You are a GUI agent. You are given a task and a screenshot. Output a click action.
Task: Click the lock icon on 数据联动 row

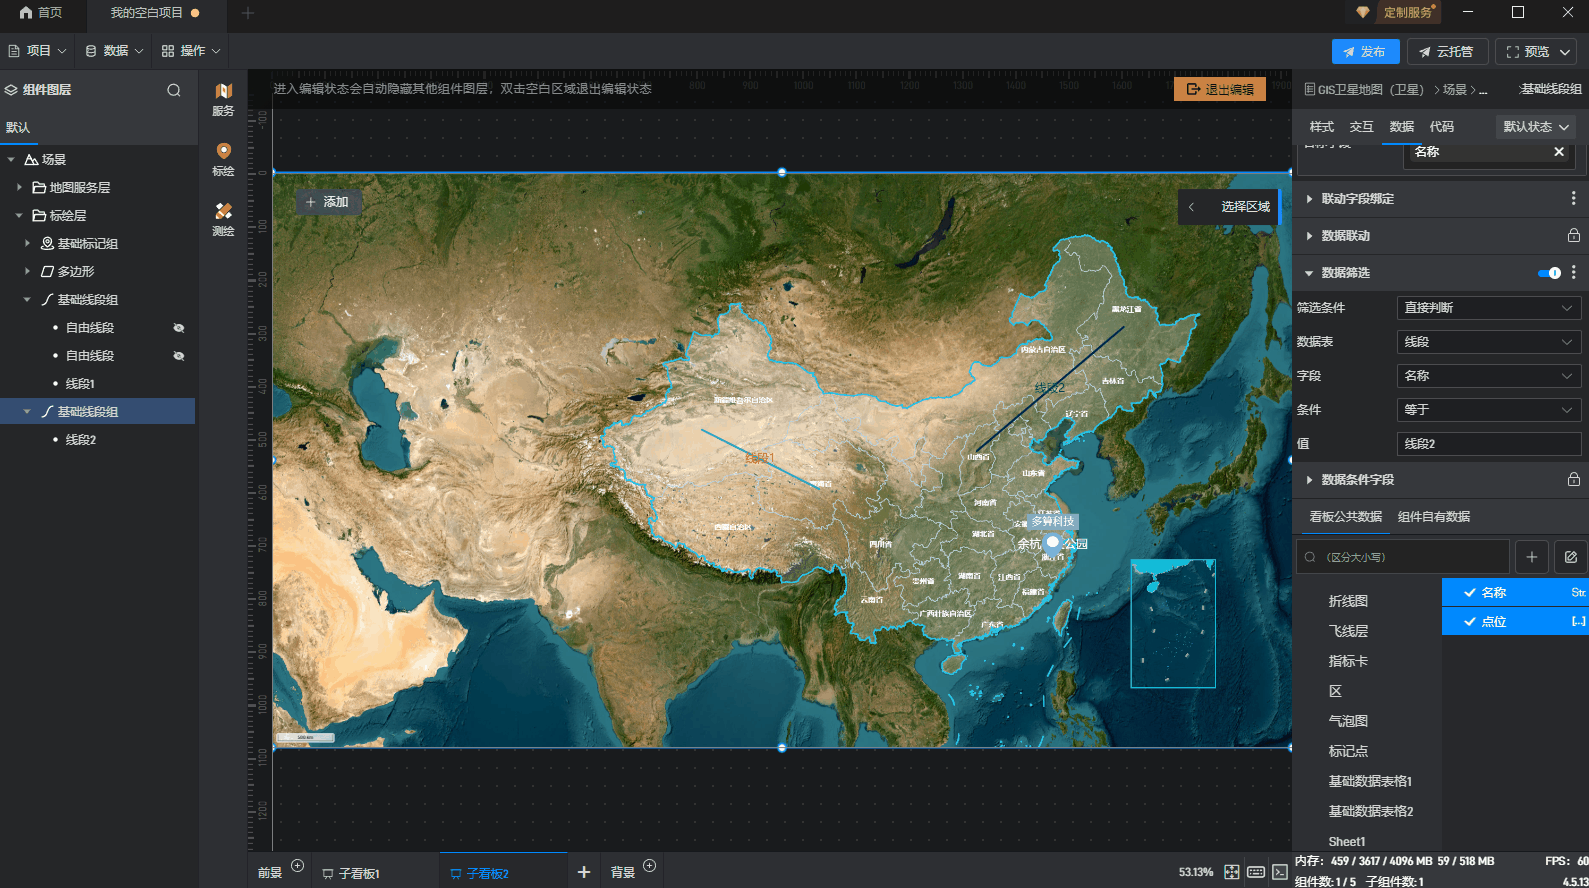1573,236
